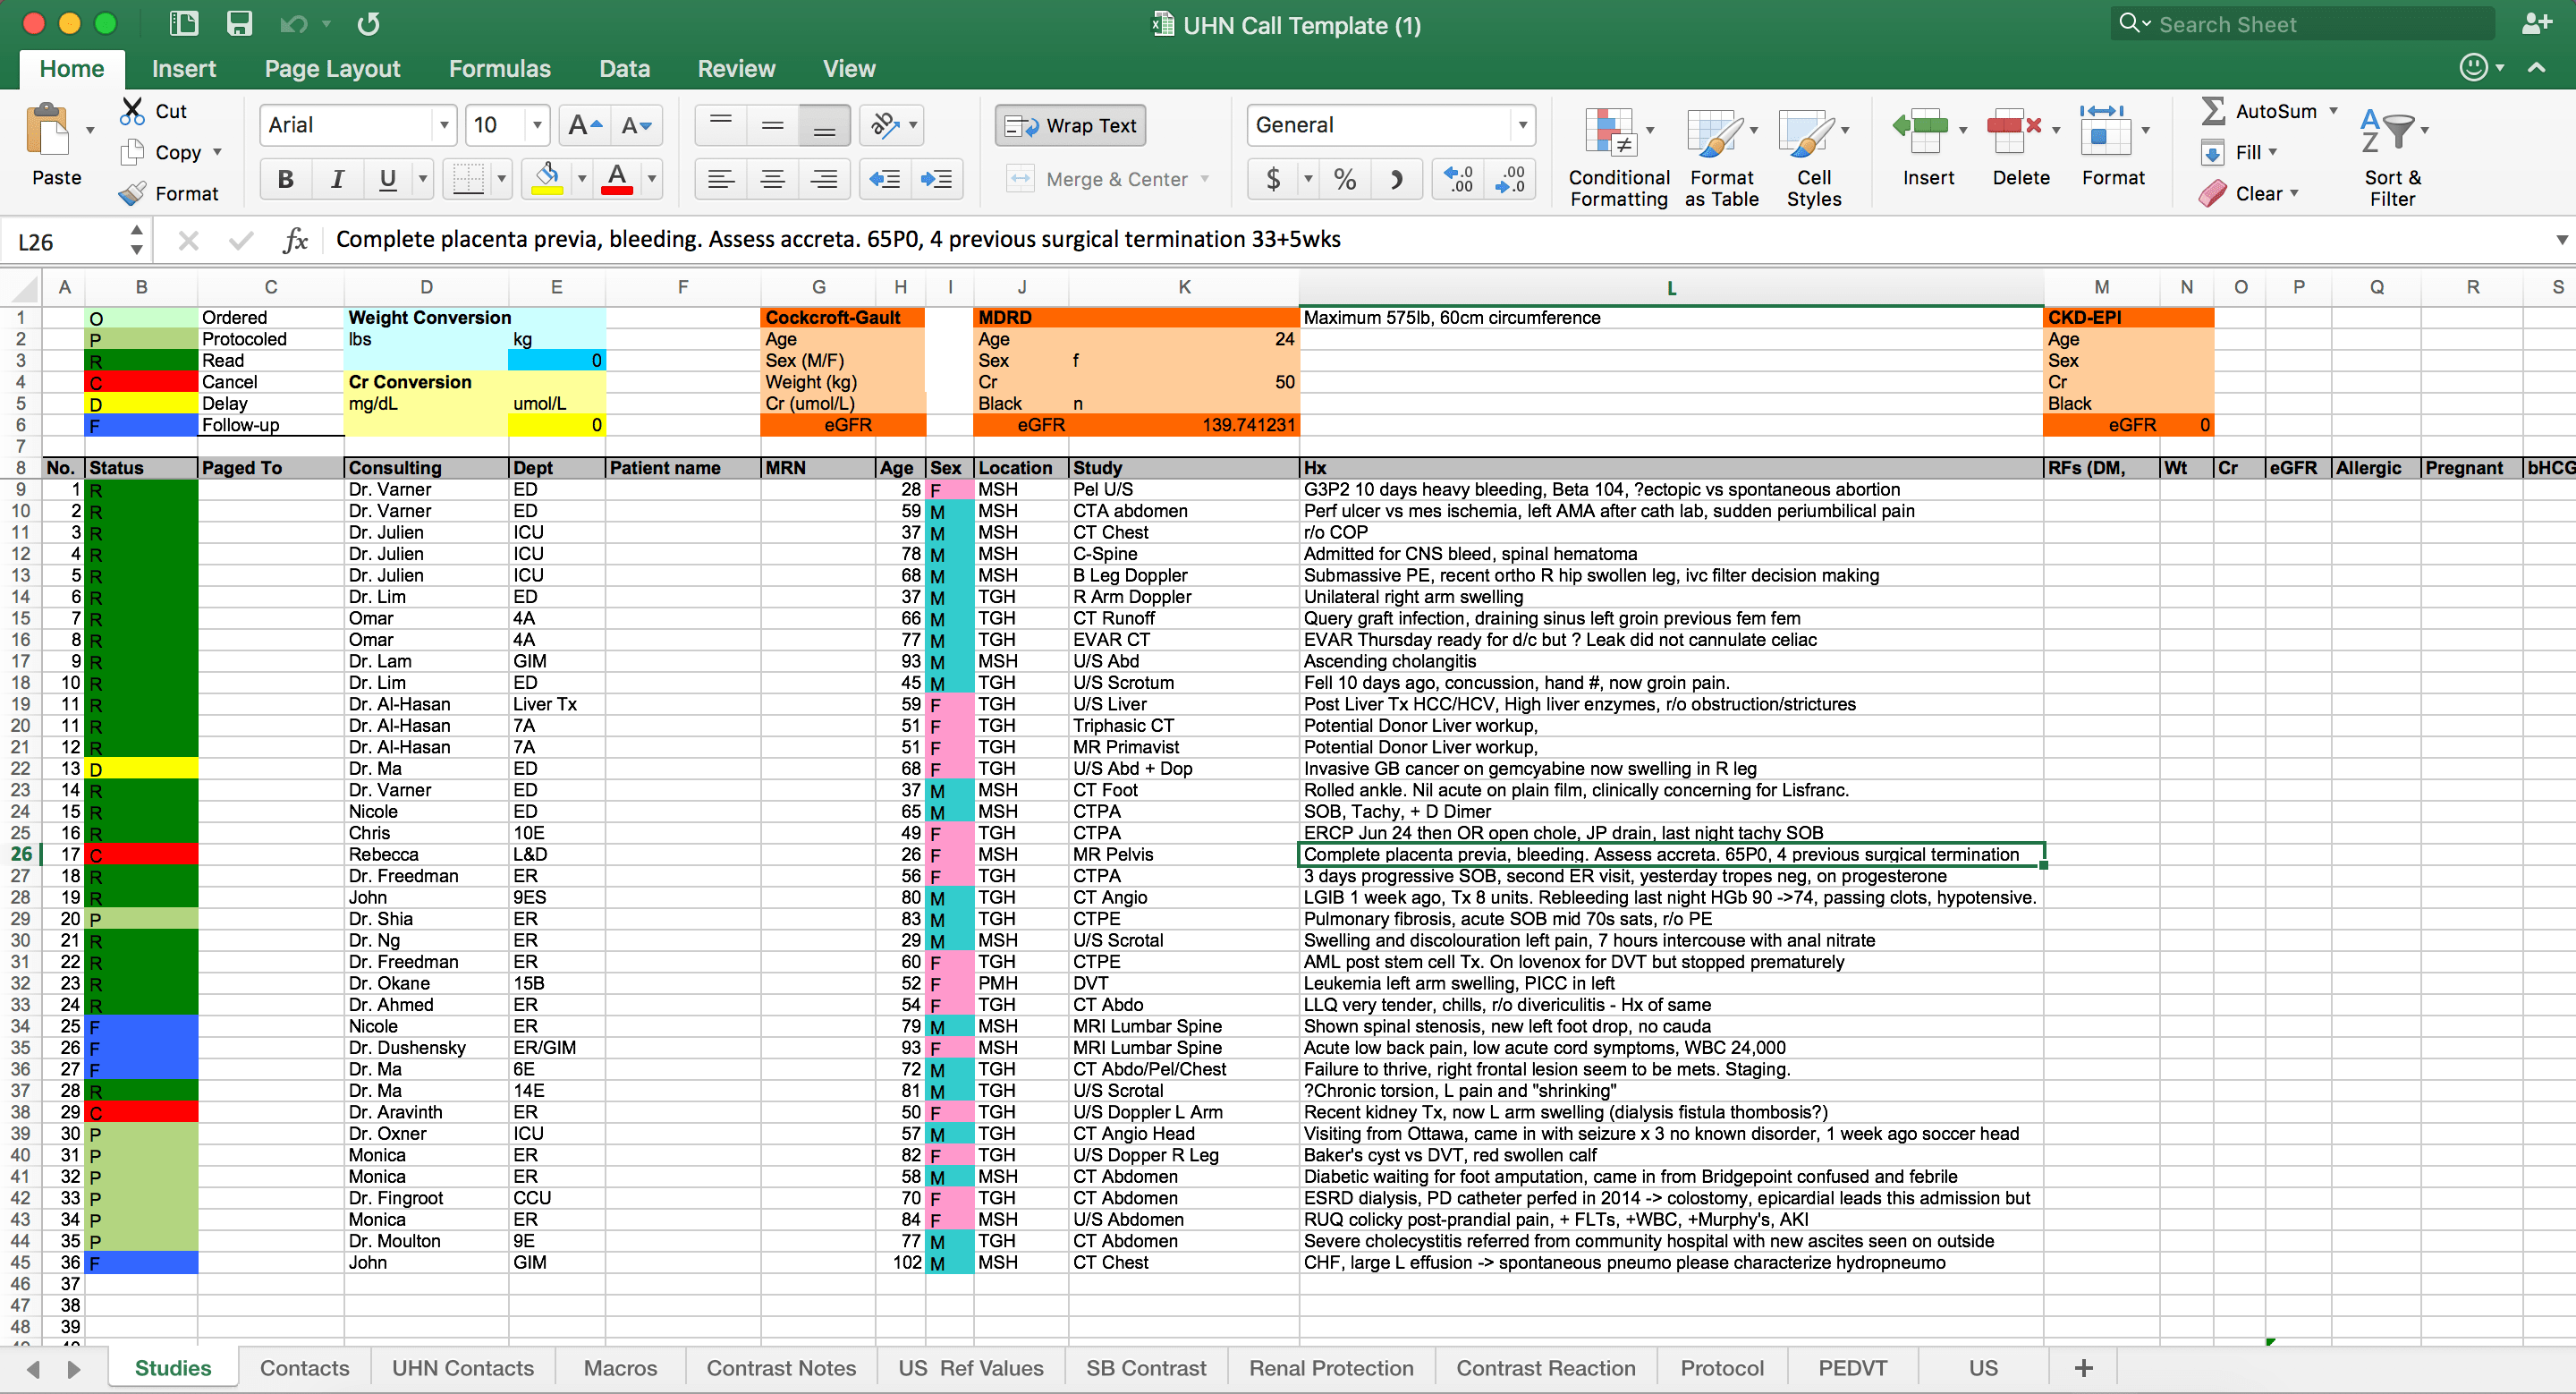Click the Save icon in title bar
The width and height of the screenshot is (2576, 1394).
pos(240,24)
